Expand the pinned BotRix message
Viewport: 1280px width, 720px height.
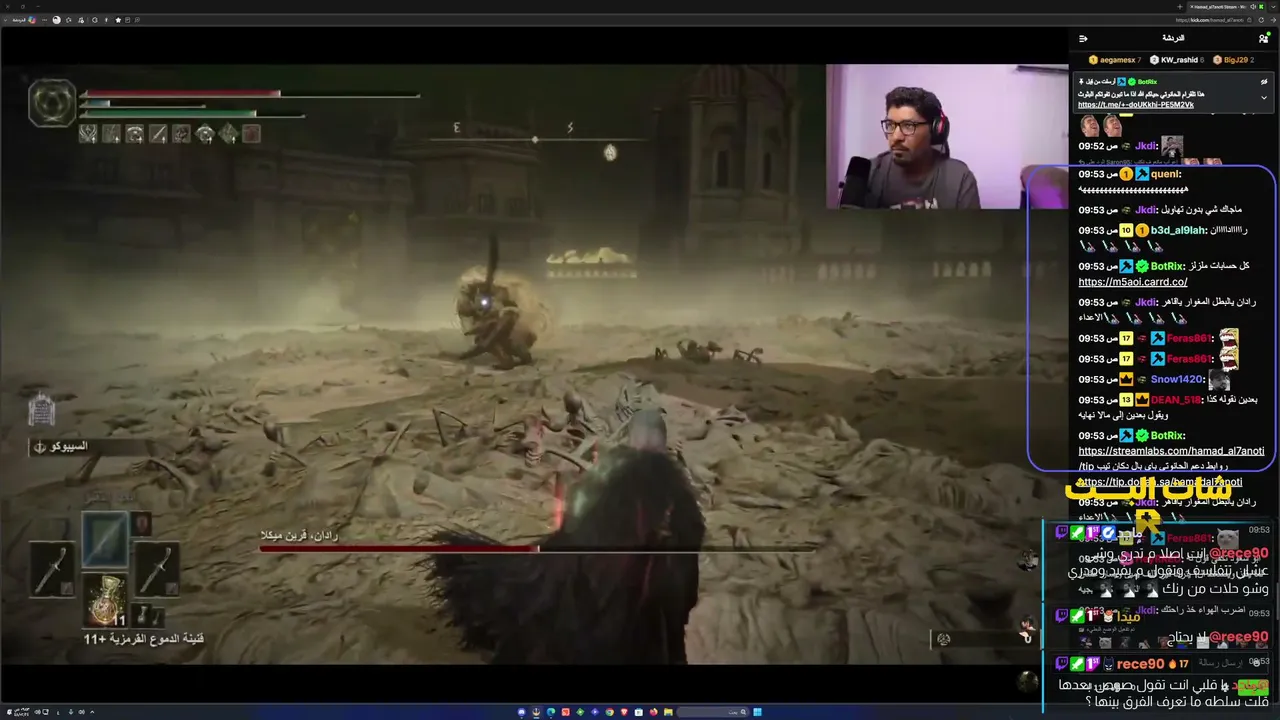click(x=1264, y=98)
